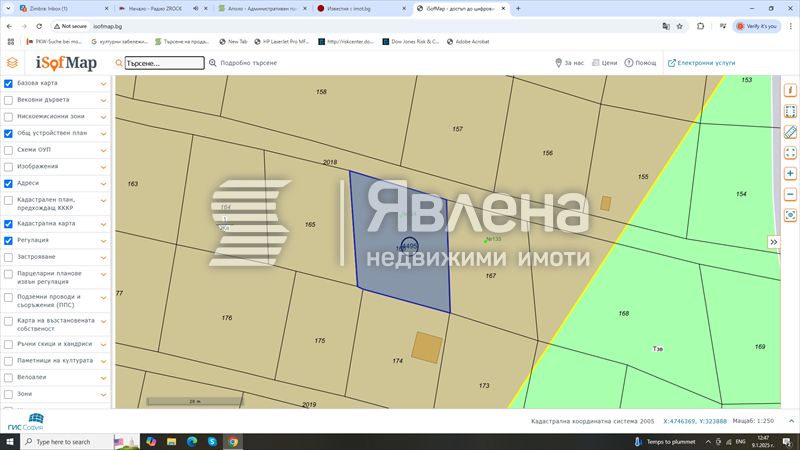
Task: Switch to the Zimbra Inbox tab
Action: (x=64, y=9)
